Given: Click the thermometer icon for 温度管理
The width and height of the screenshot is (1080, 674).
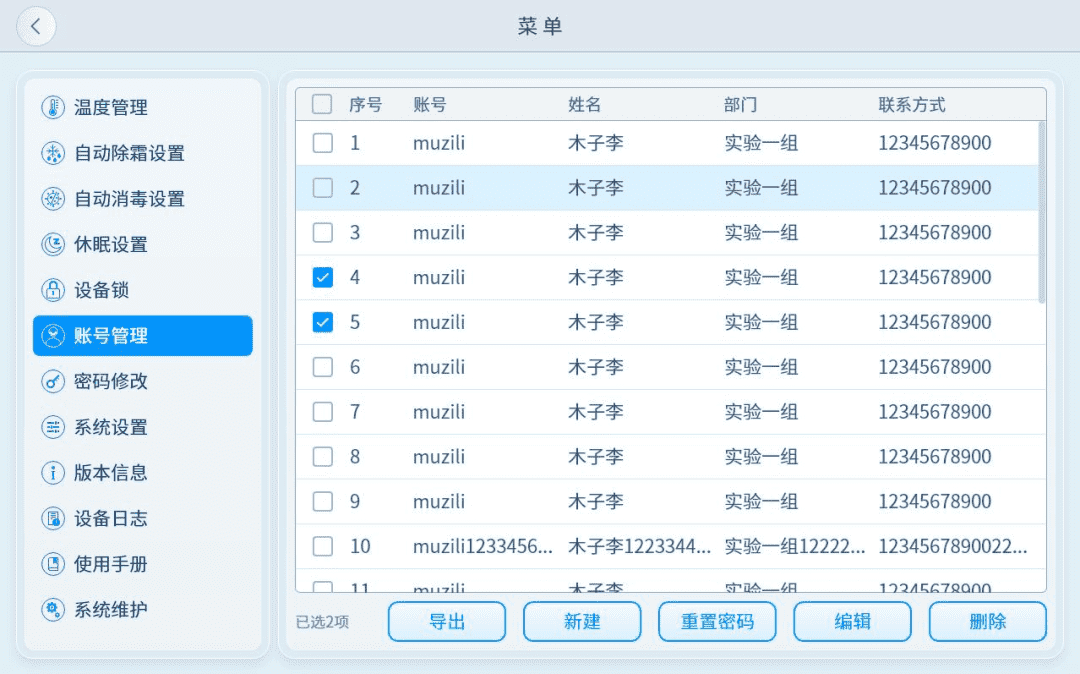Looking at the screenshot, I should [x=52, y=108].
